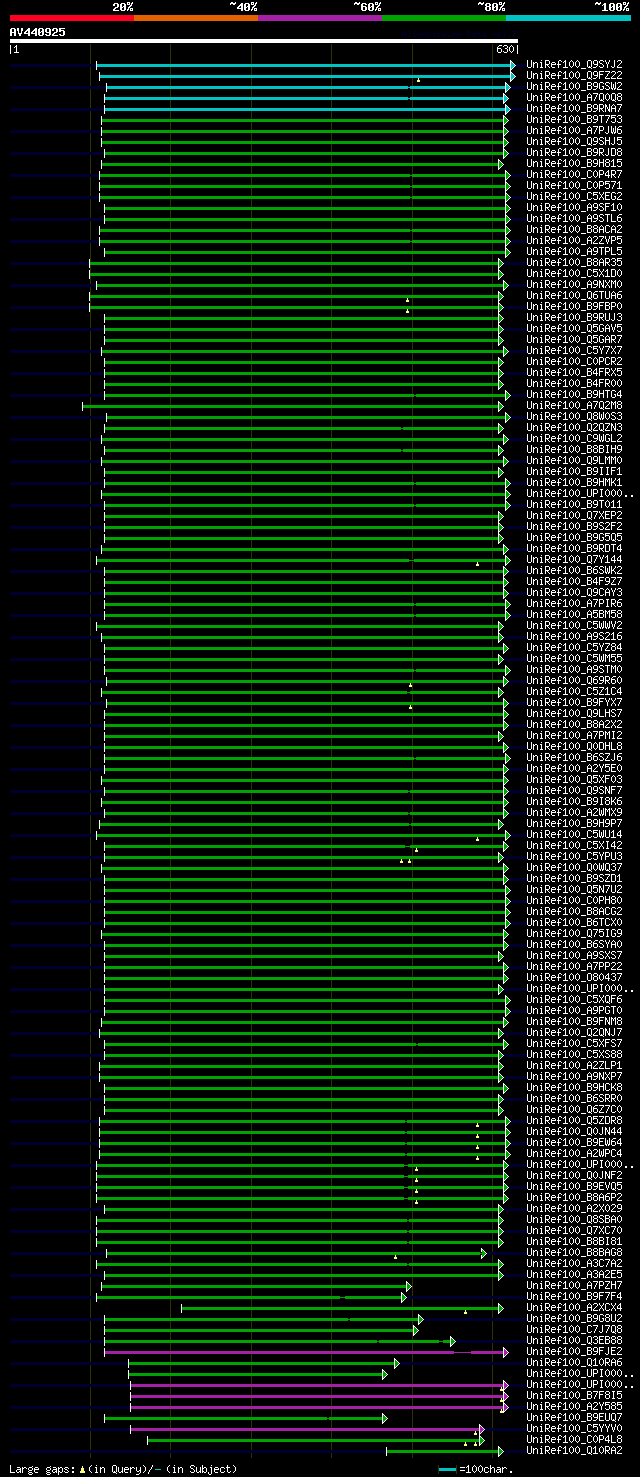Select the UniRef100_B8BAG8 label
The width and height of the screenshot is (640, 1477).
pyautogui.click(x=574, y=1252)
